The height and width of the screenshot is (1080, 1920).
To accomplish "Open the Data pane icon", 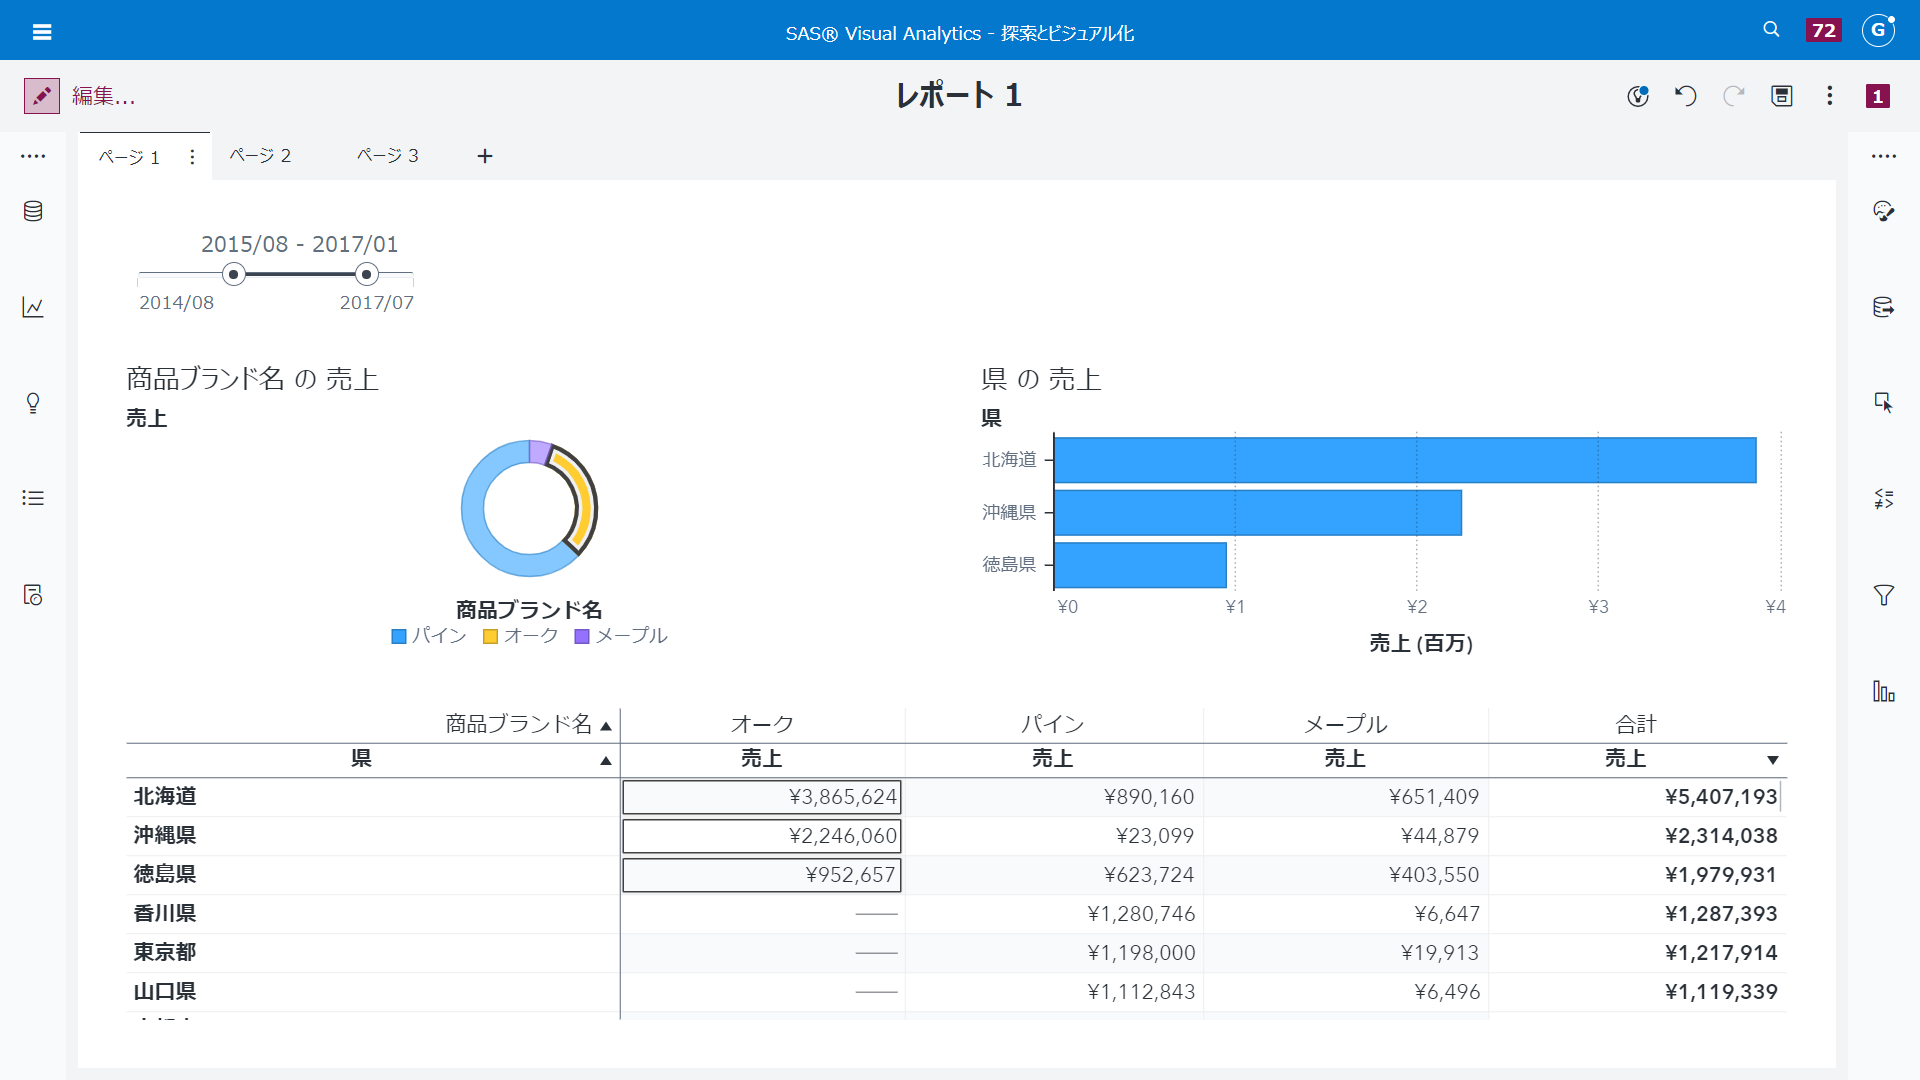I will (x=33, y=211).
